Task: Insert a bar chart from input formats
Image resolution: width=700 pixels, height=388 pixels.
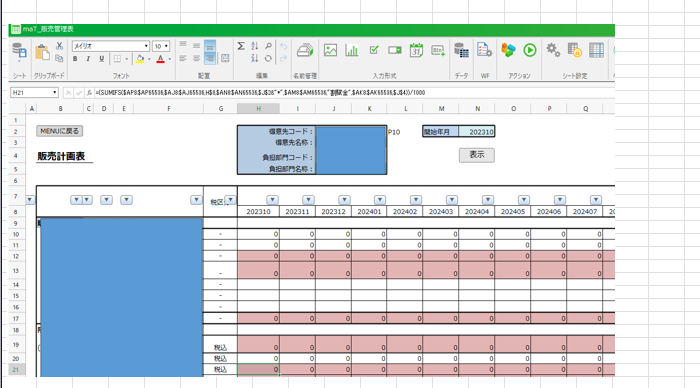Action: [x=352, y=50]
